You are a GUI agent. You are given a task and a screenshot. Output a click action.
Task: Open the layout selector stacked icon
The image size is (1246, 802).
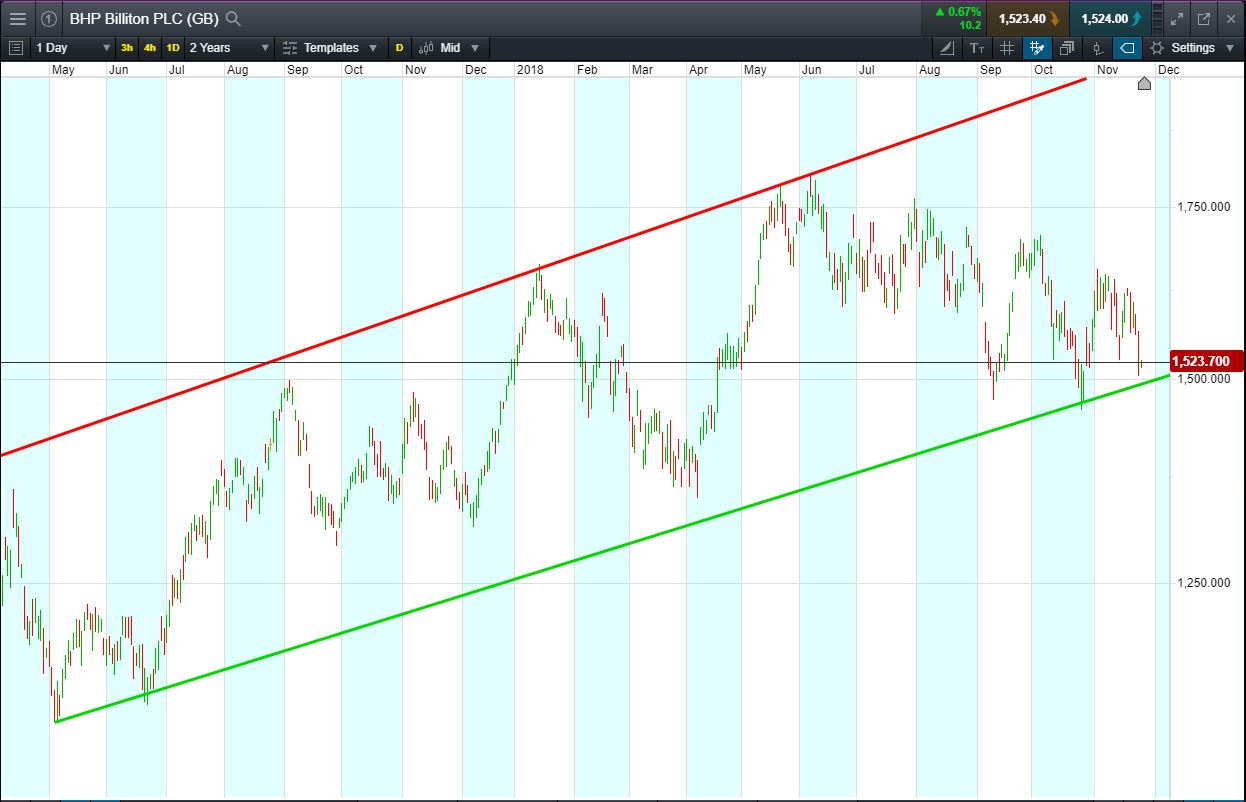pyautogui.click(x=1157, y=18)
